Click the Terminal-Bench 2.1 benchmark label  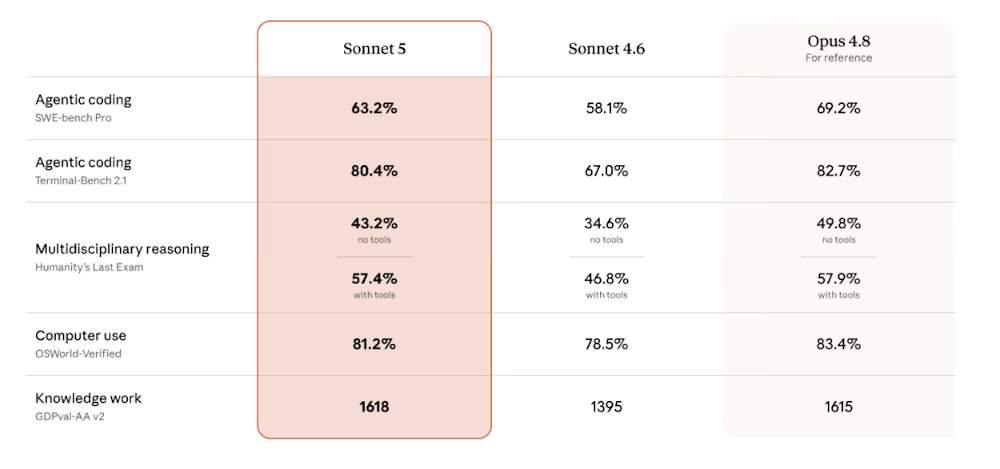coord(82,181)
